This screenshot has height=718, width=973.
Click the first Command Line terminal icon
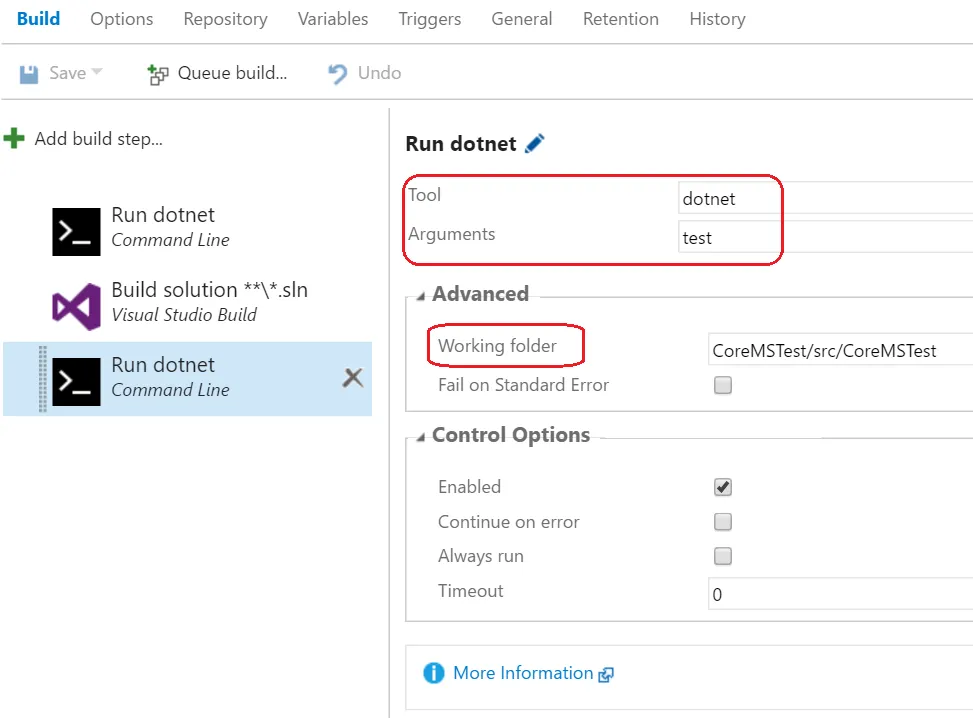pyautogui.click(x=76, y=232)
